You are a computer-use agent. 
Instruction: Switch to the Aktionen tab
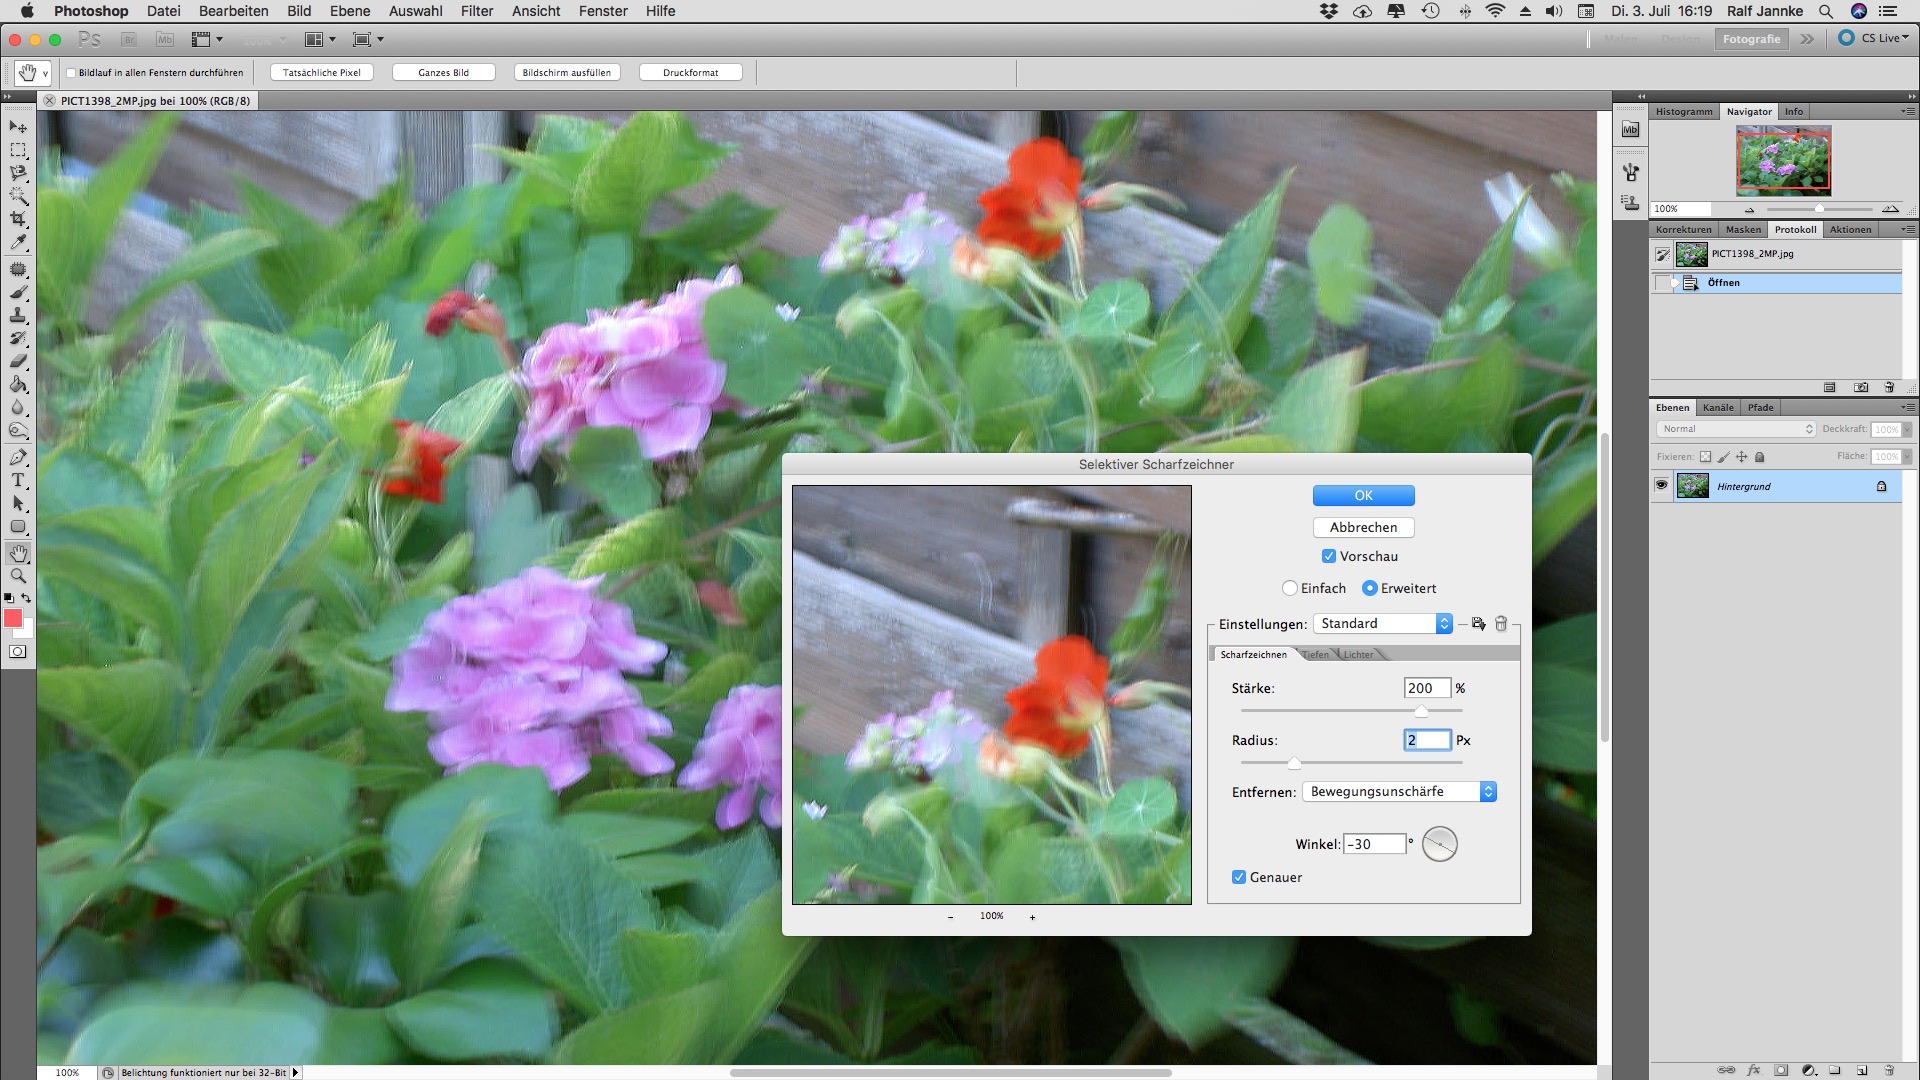click(x=1850, y=230)
